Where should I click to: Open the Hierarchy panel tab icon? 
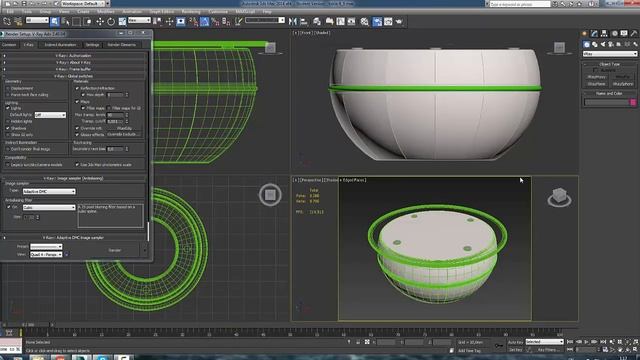click(604, 33)
